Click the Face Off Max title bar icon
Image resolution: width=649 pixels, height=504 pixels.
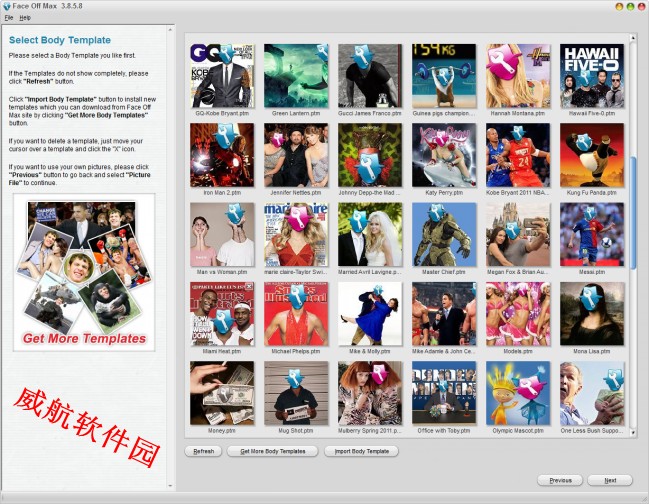tap(6, 6)
